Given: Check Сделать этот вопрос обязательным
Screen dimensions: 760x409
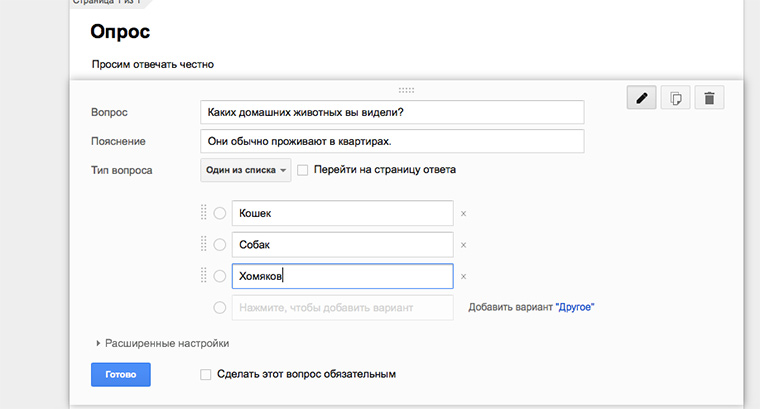Looking at the screenshot, I should pos(206,375).
